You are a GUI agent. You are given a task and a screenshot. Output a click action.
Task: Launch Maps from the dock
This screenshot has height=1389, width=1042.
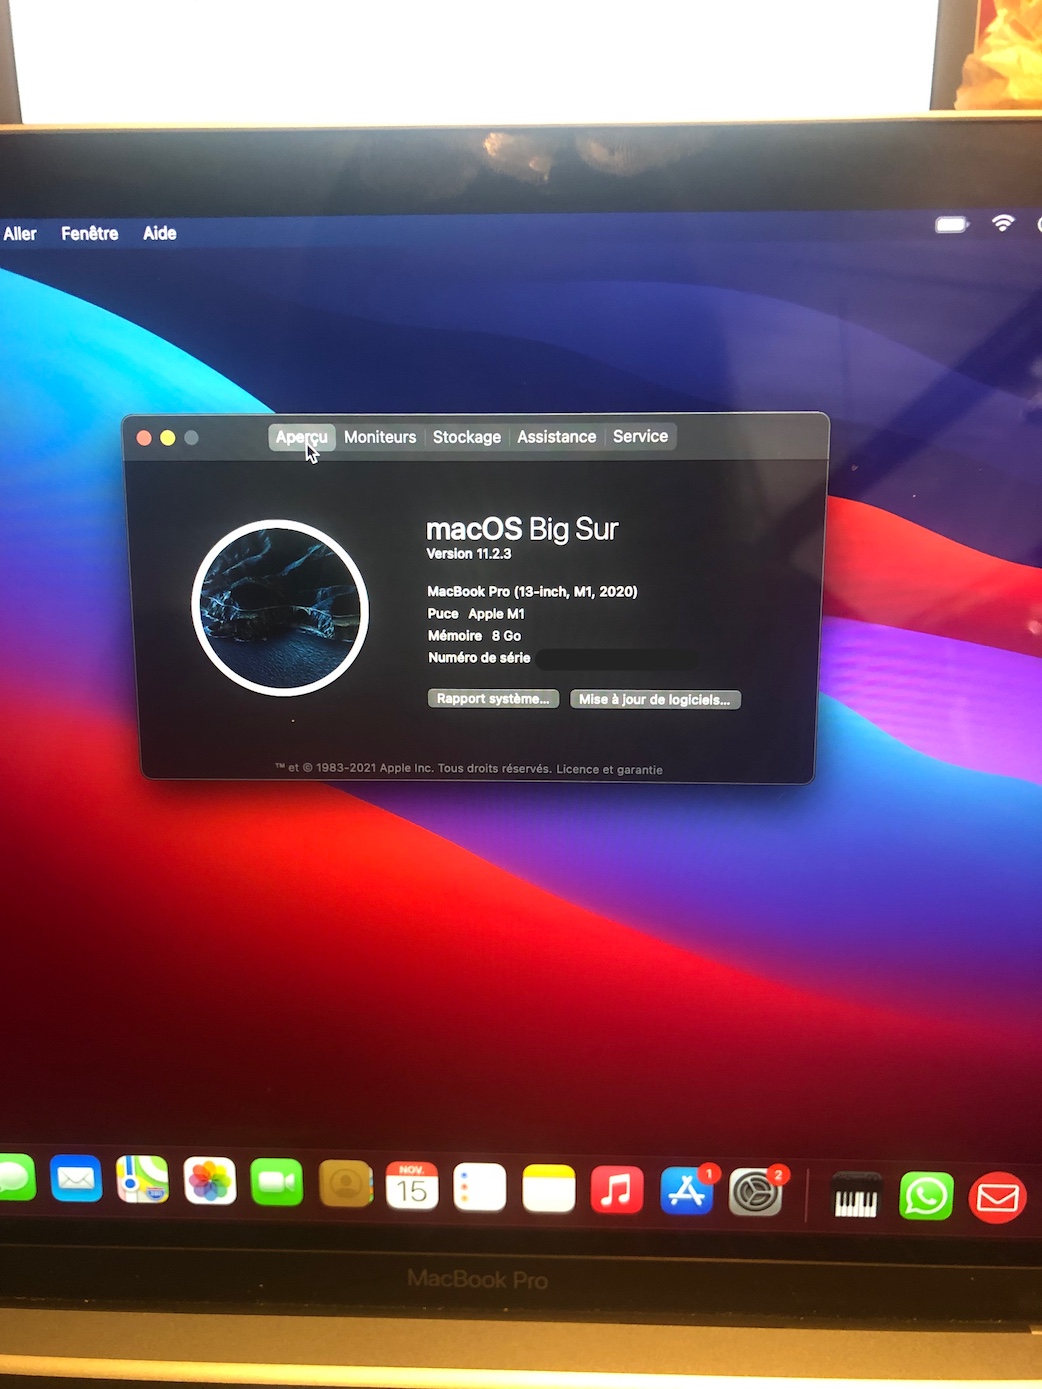[x=142, y=1181]
